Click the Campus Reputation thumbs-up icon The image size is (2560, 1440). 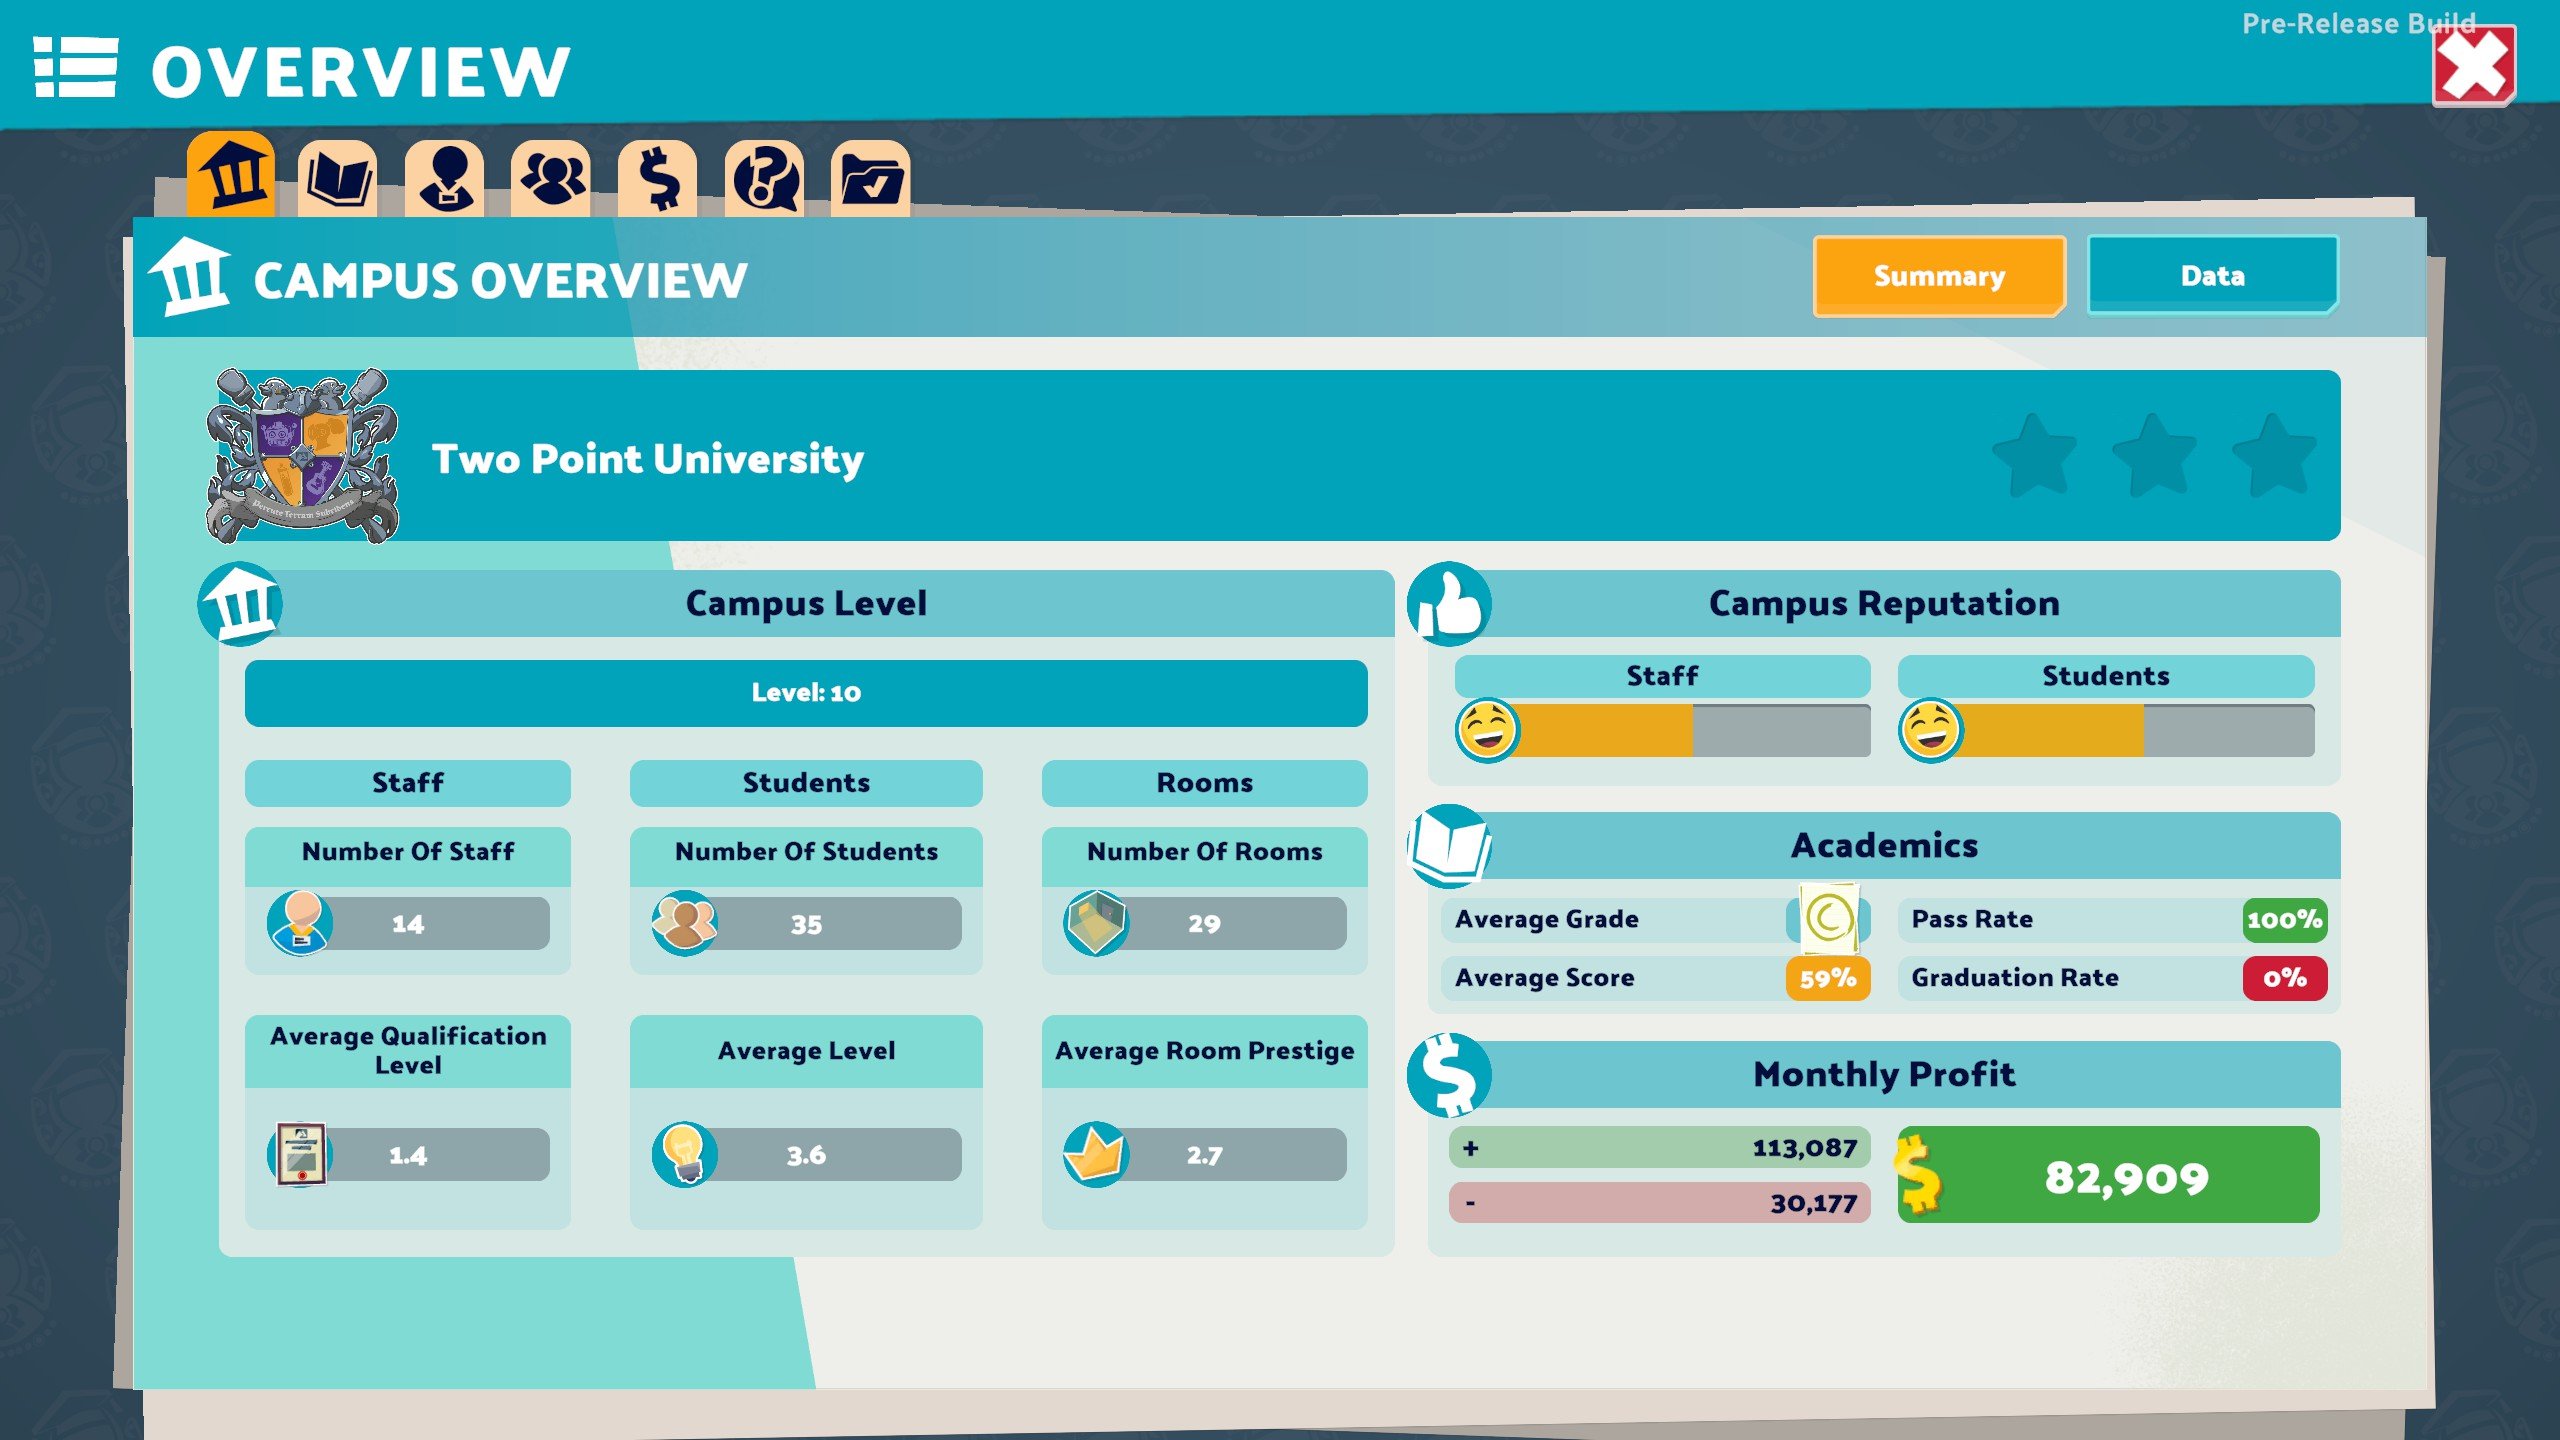tap(1450, 604)
